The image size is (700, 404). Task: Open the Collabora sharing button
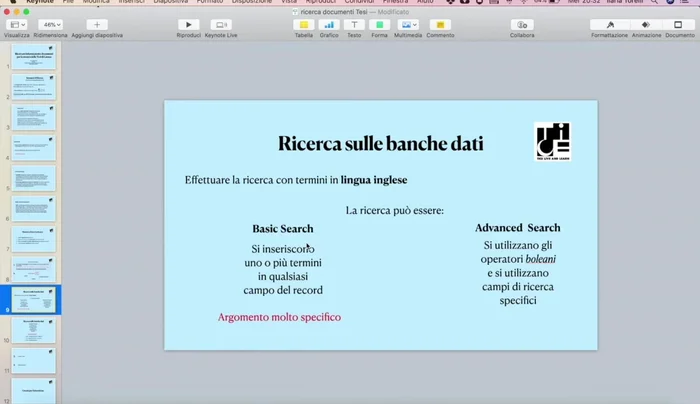522,25
